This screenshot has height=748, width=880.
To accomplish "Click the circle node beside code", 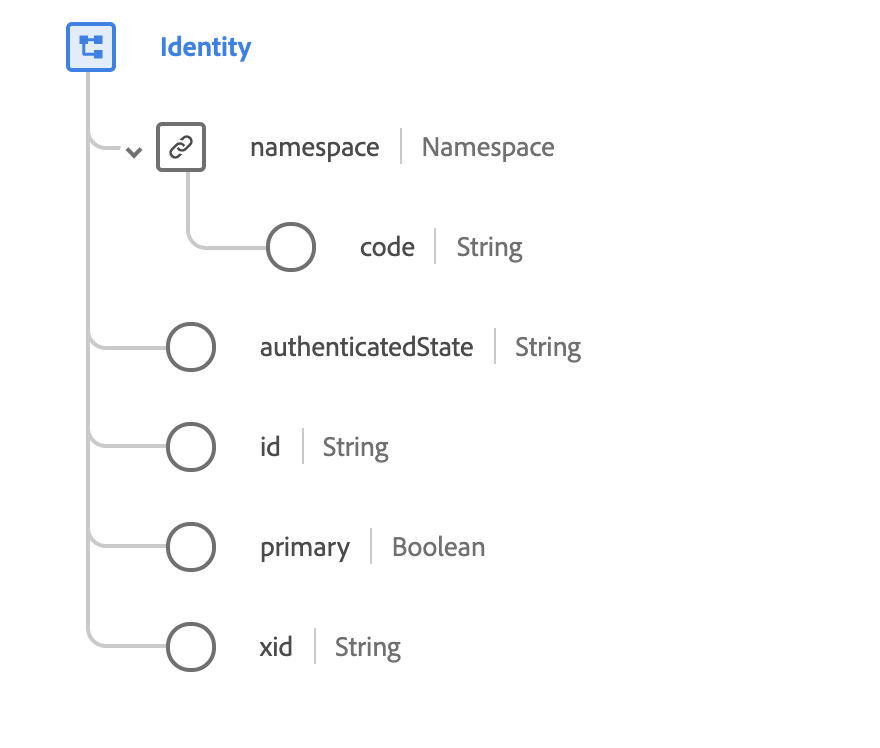I will click(x=291, y=247).
